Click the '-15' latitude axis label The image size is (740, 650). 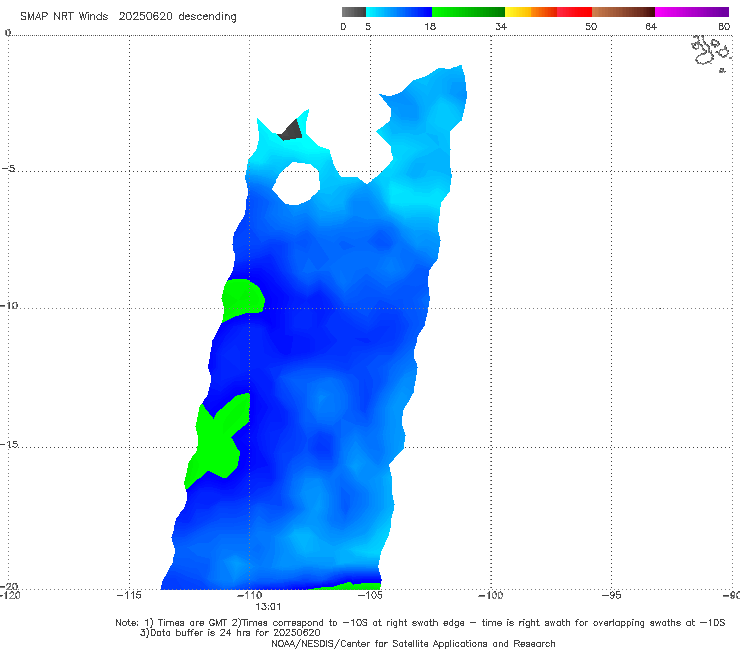pyautogui.click(x=8, y=444)
